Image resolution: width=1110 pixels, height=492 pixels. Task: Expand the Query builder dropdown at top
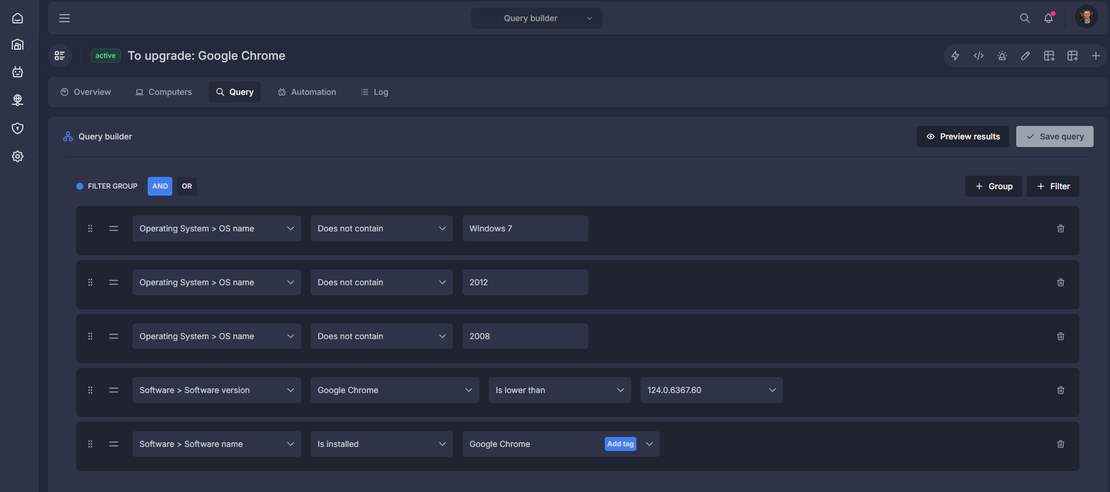(x=537, y=18)
